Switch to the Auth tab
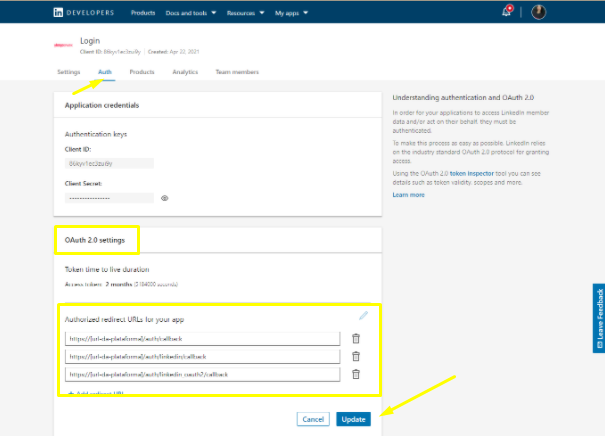Viewport: 605px width, 436px height. pyautogui.click(x=105, y=72)
